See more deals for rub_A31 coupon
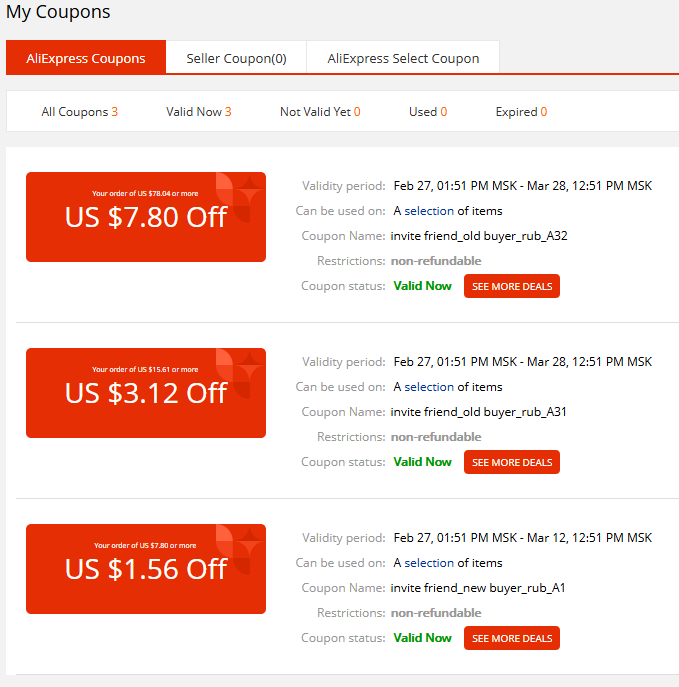 512,462
